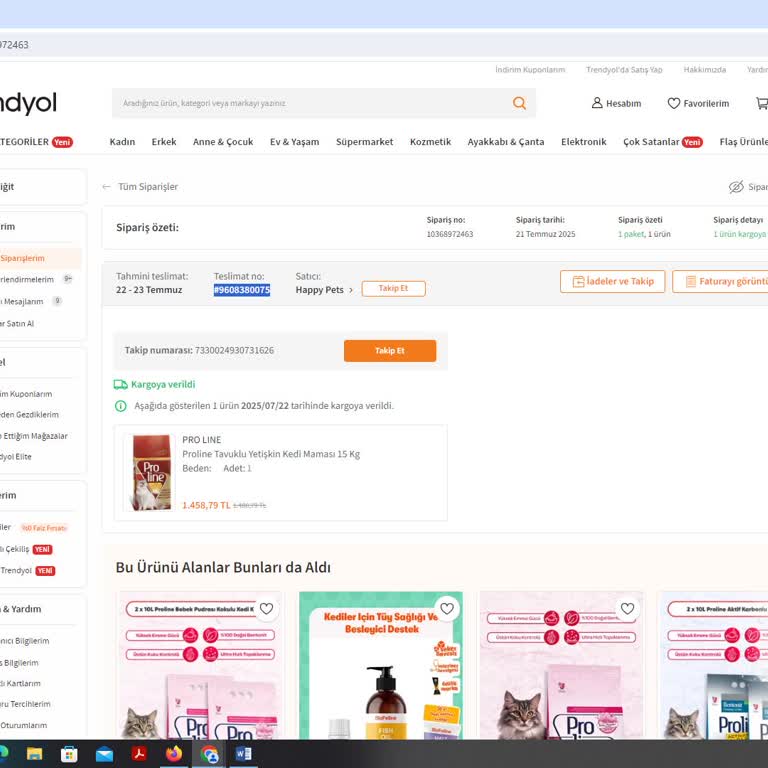Open the Ev & Yaşam category
768x768 pixels.
[294, 142]
